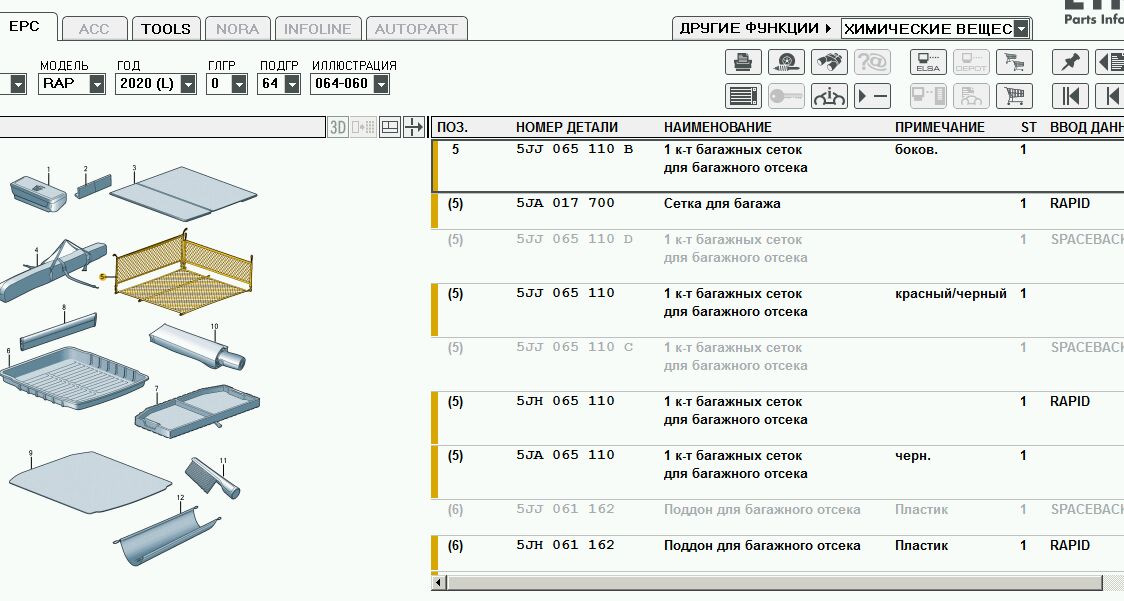
Task: Open the ГОД dropdown showing 2020 (L)
Action: 187,84
